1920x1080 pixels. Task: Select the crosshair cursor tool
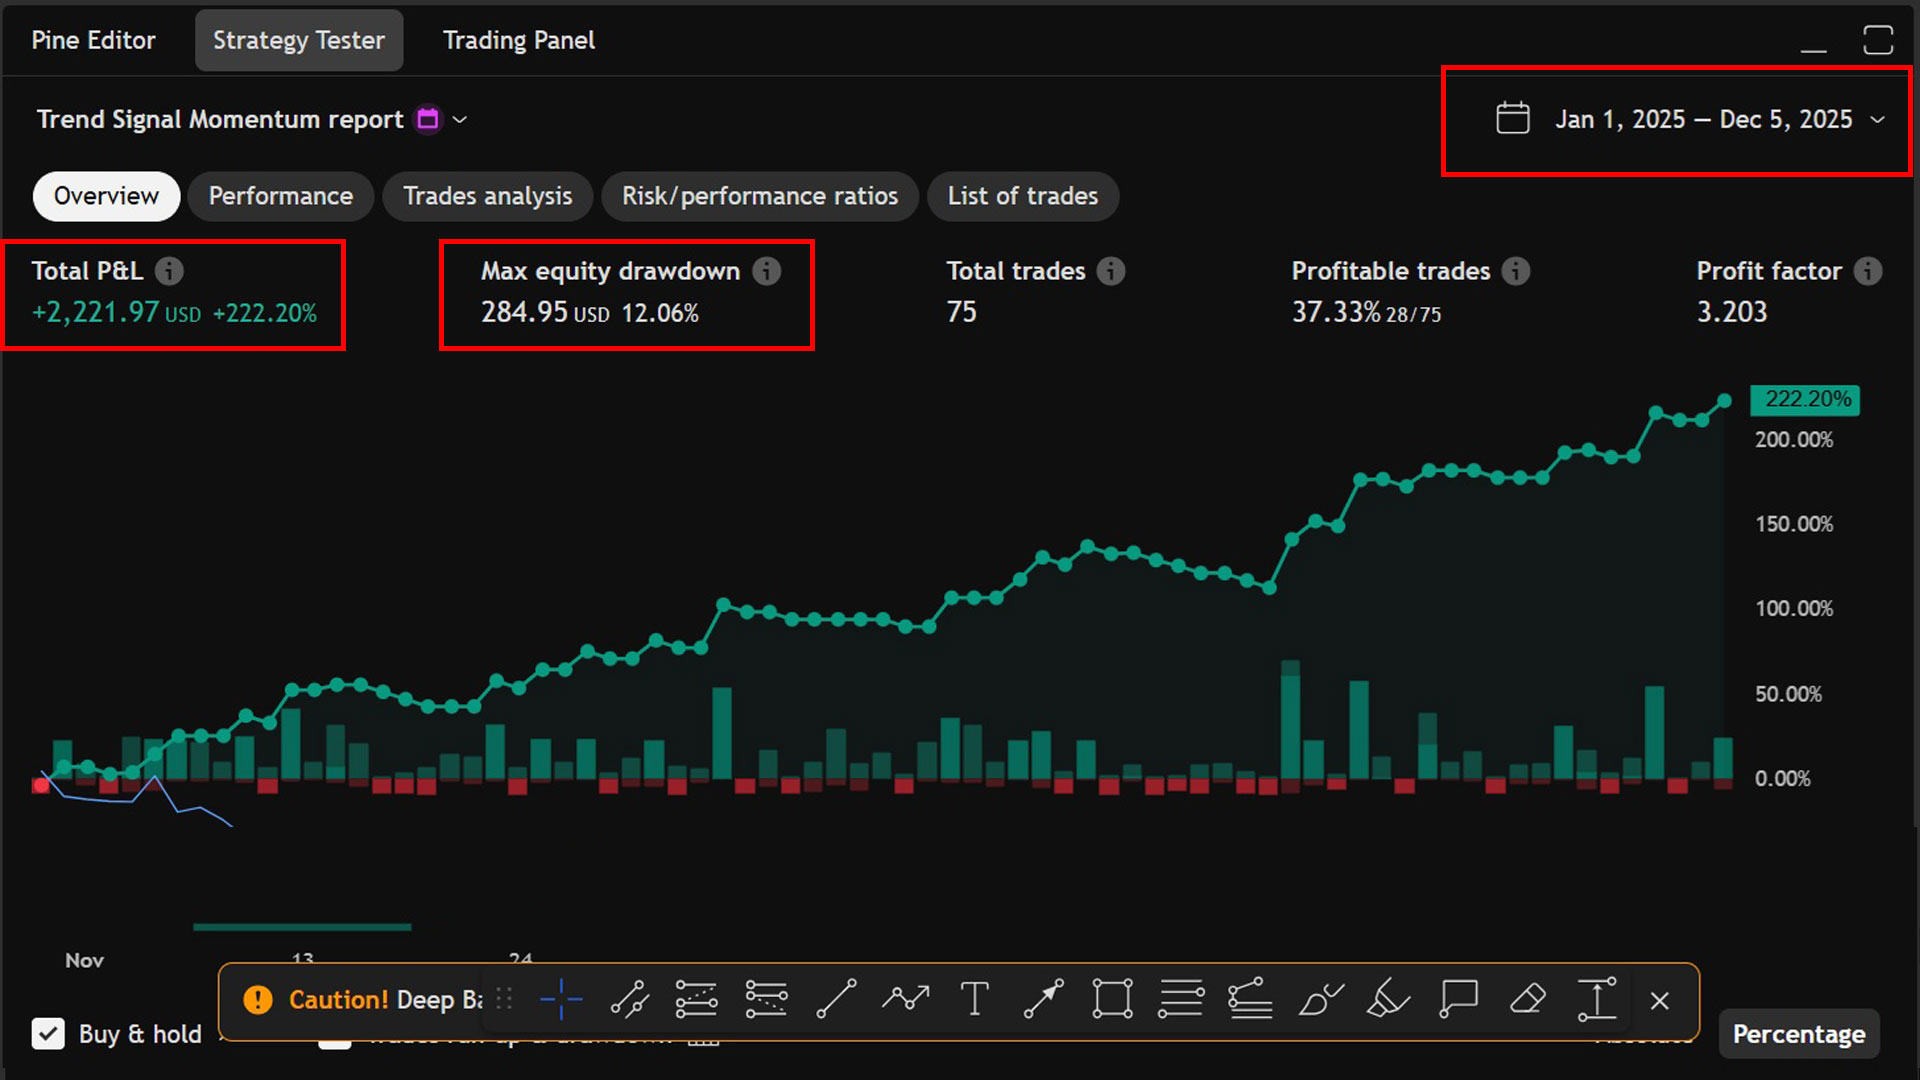point(560,999)
